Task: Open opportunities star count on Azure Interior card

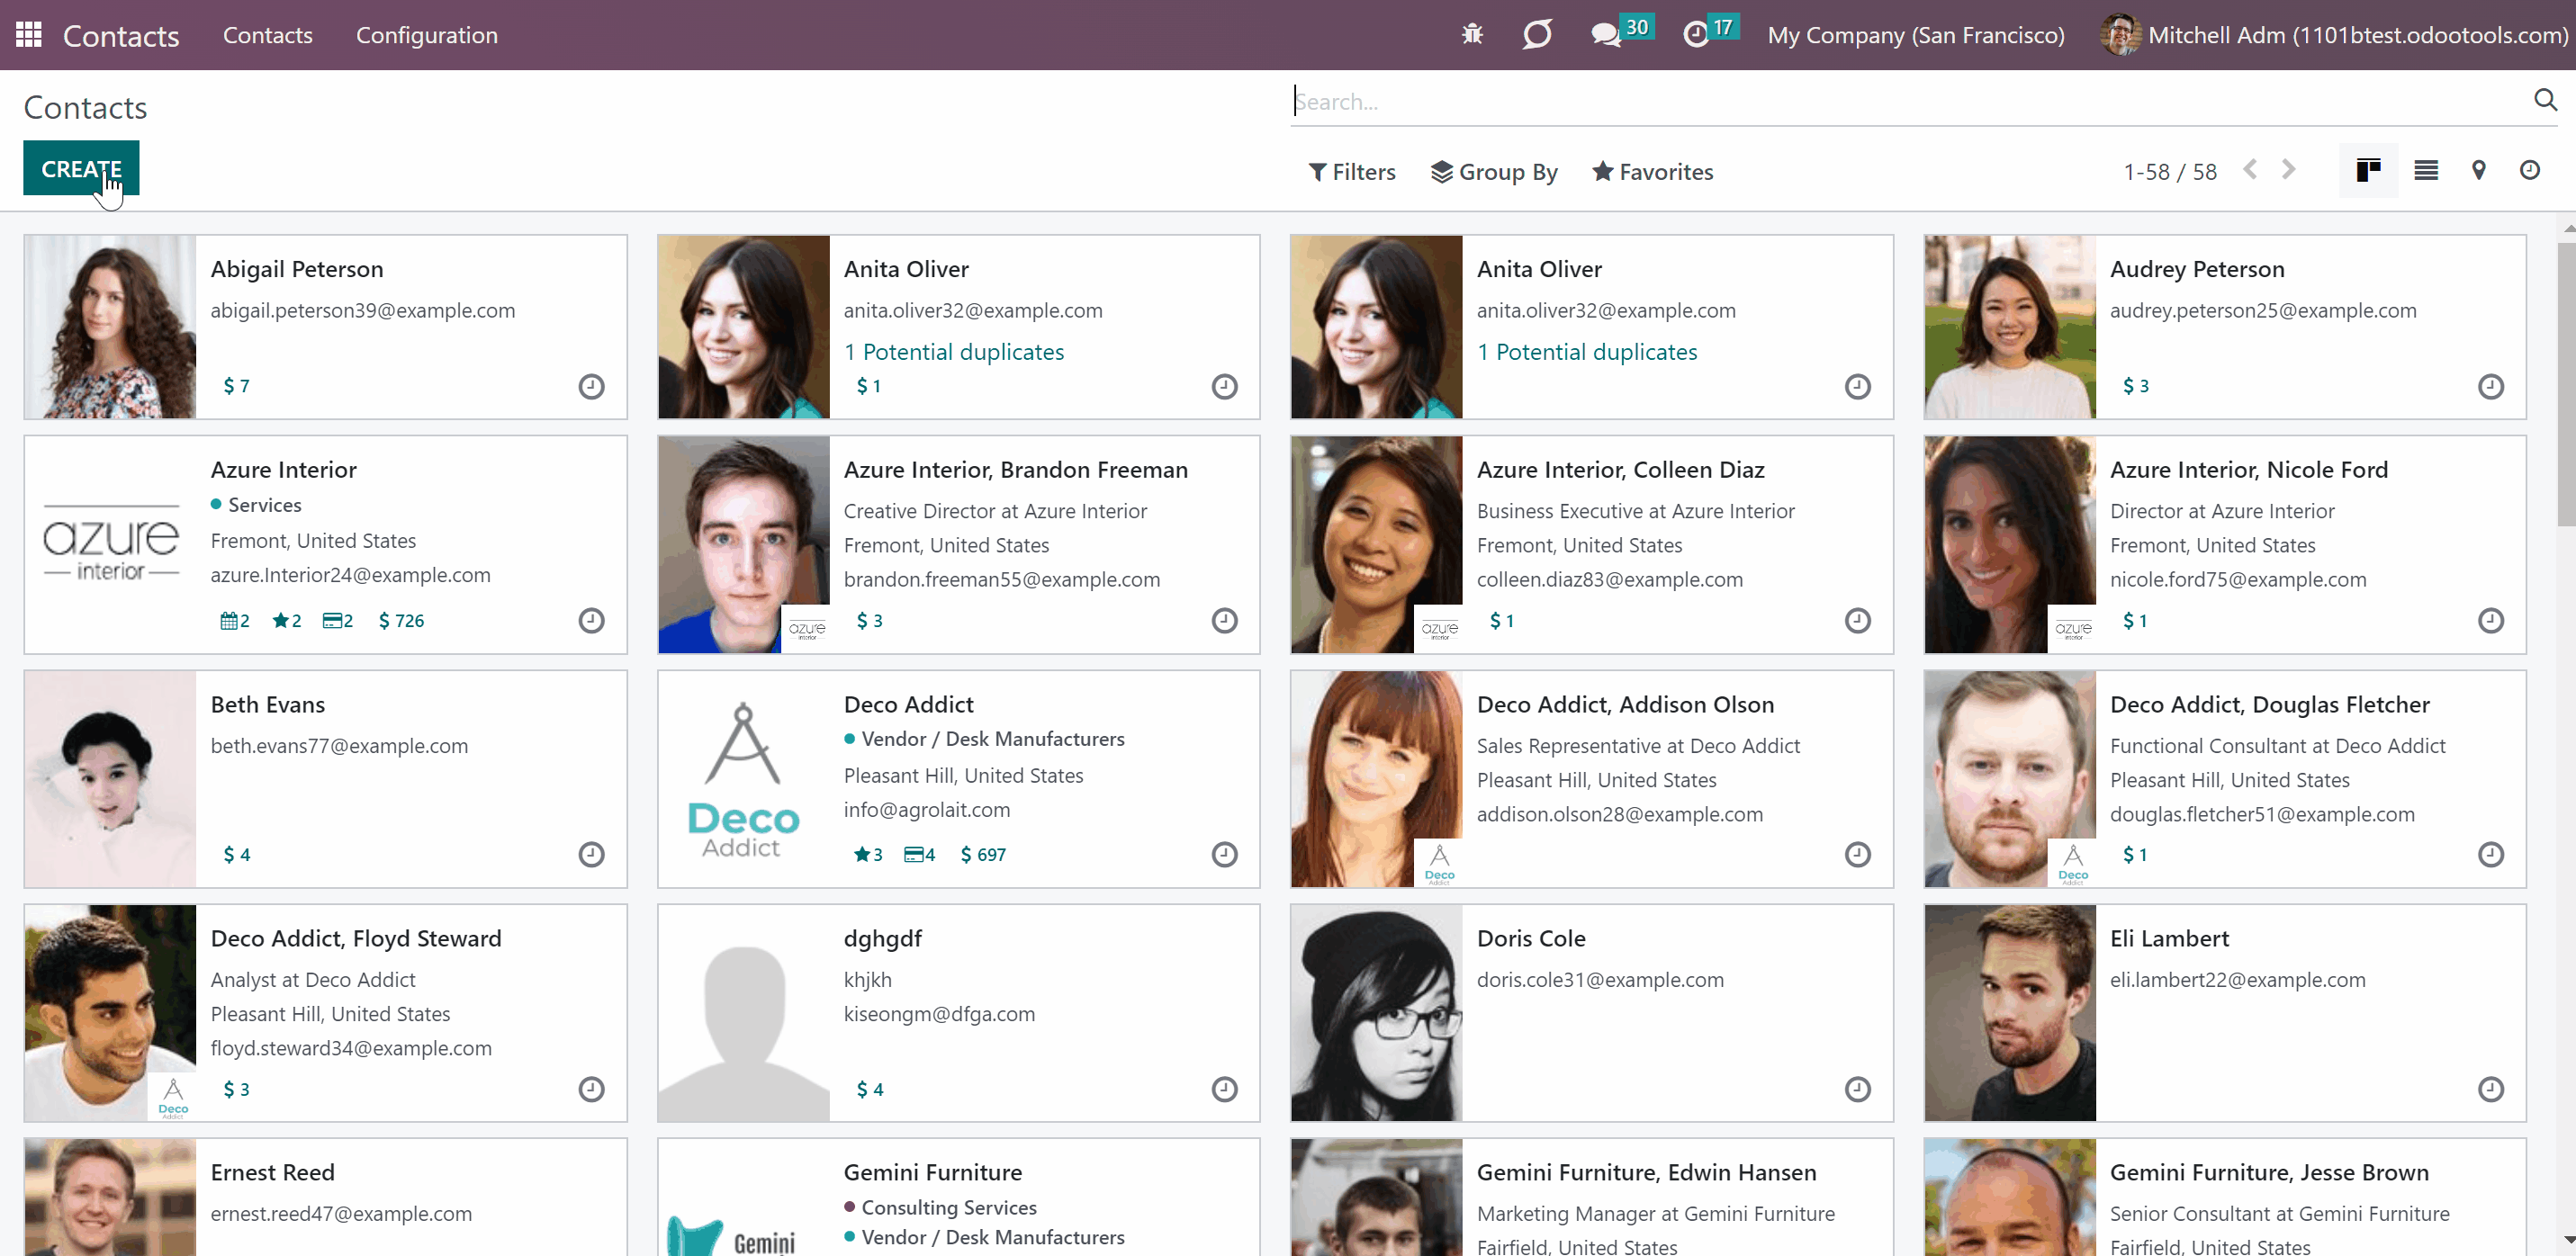Action: click(x=287, y=621)
